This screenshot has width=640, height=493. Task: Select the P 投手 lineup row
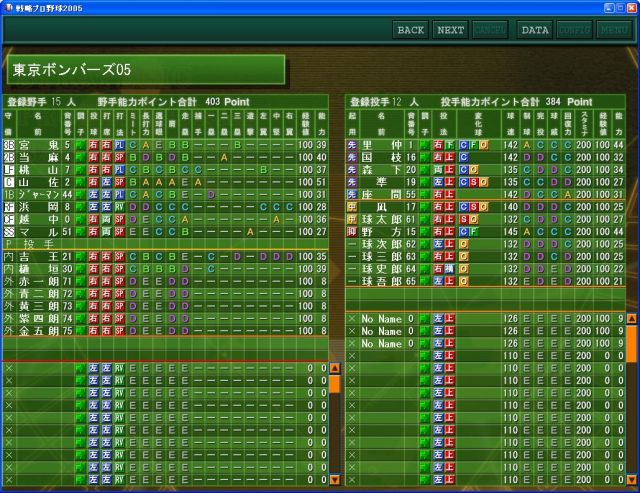pyautogui.click(x=165, y=244)
